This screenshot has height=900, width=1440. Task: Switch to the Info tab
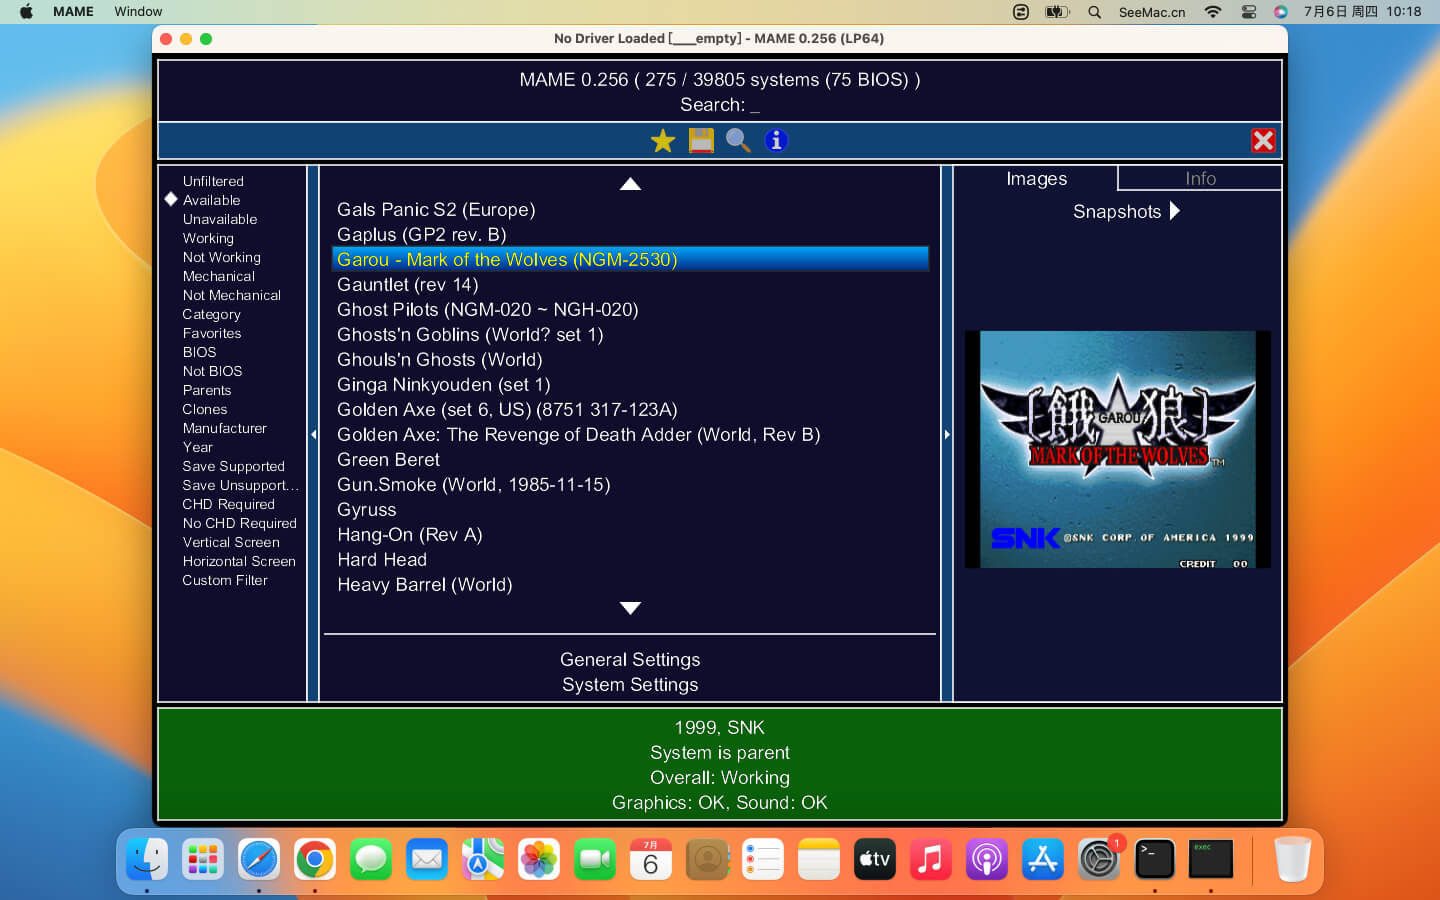pos(1200,178)
